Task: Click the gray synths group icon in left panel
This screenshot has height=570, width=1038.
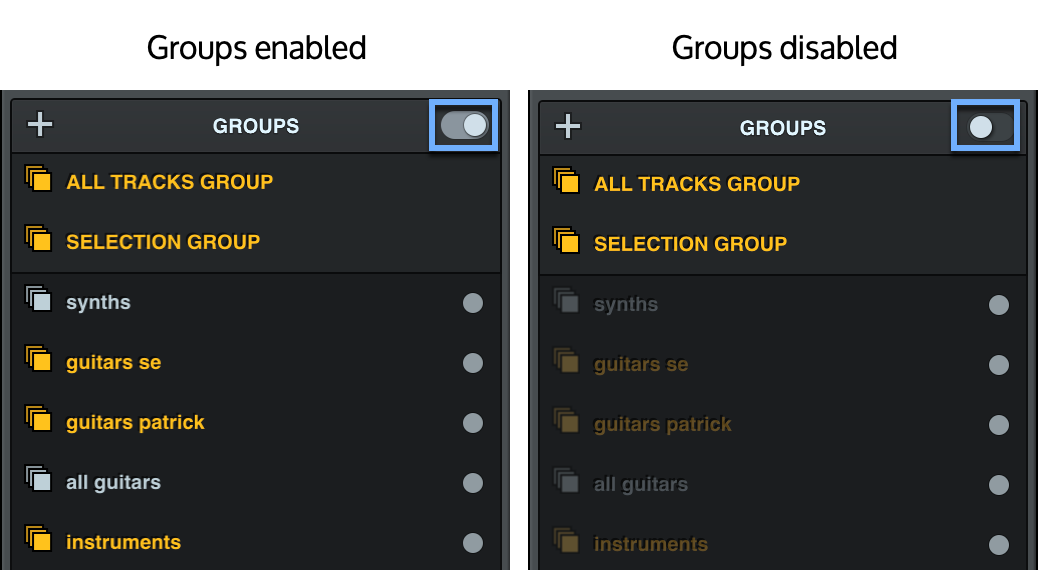Action: 38,301
